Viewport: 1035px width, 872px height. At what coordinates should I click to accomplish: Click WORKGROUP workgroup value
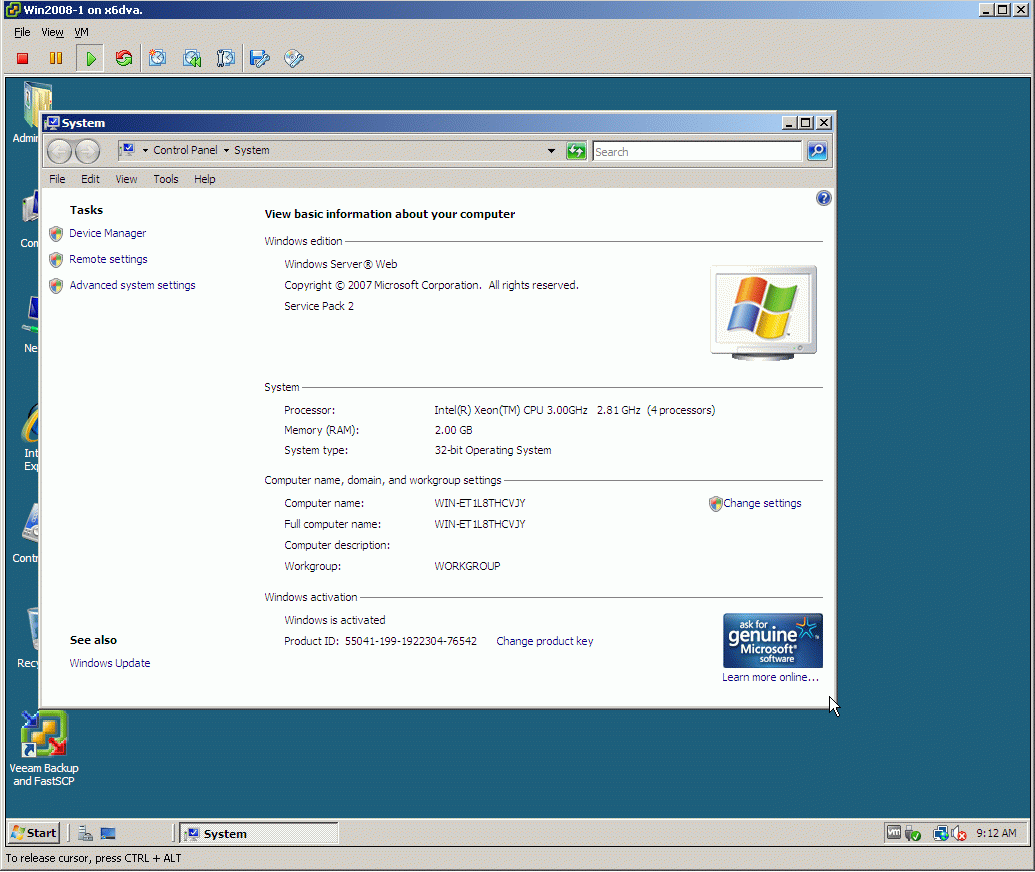[x=467, y=566]
